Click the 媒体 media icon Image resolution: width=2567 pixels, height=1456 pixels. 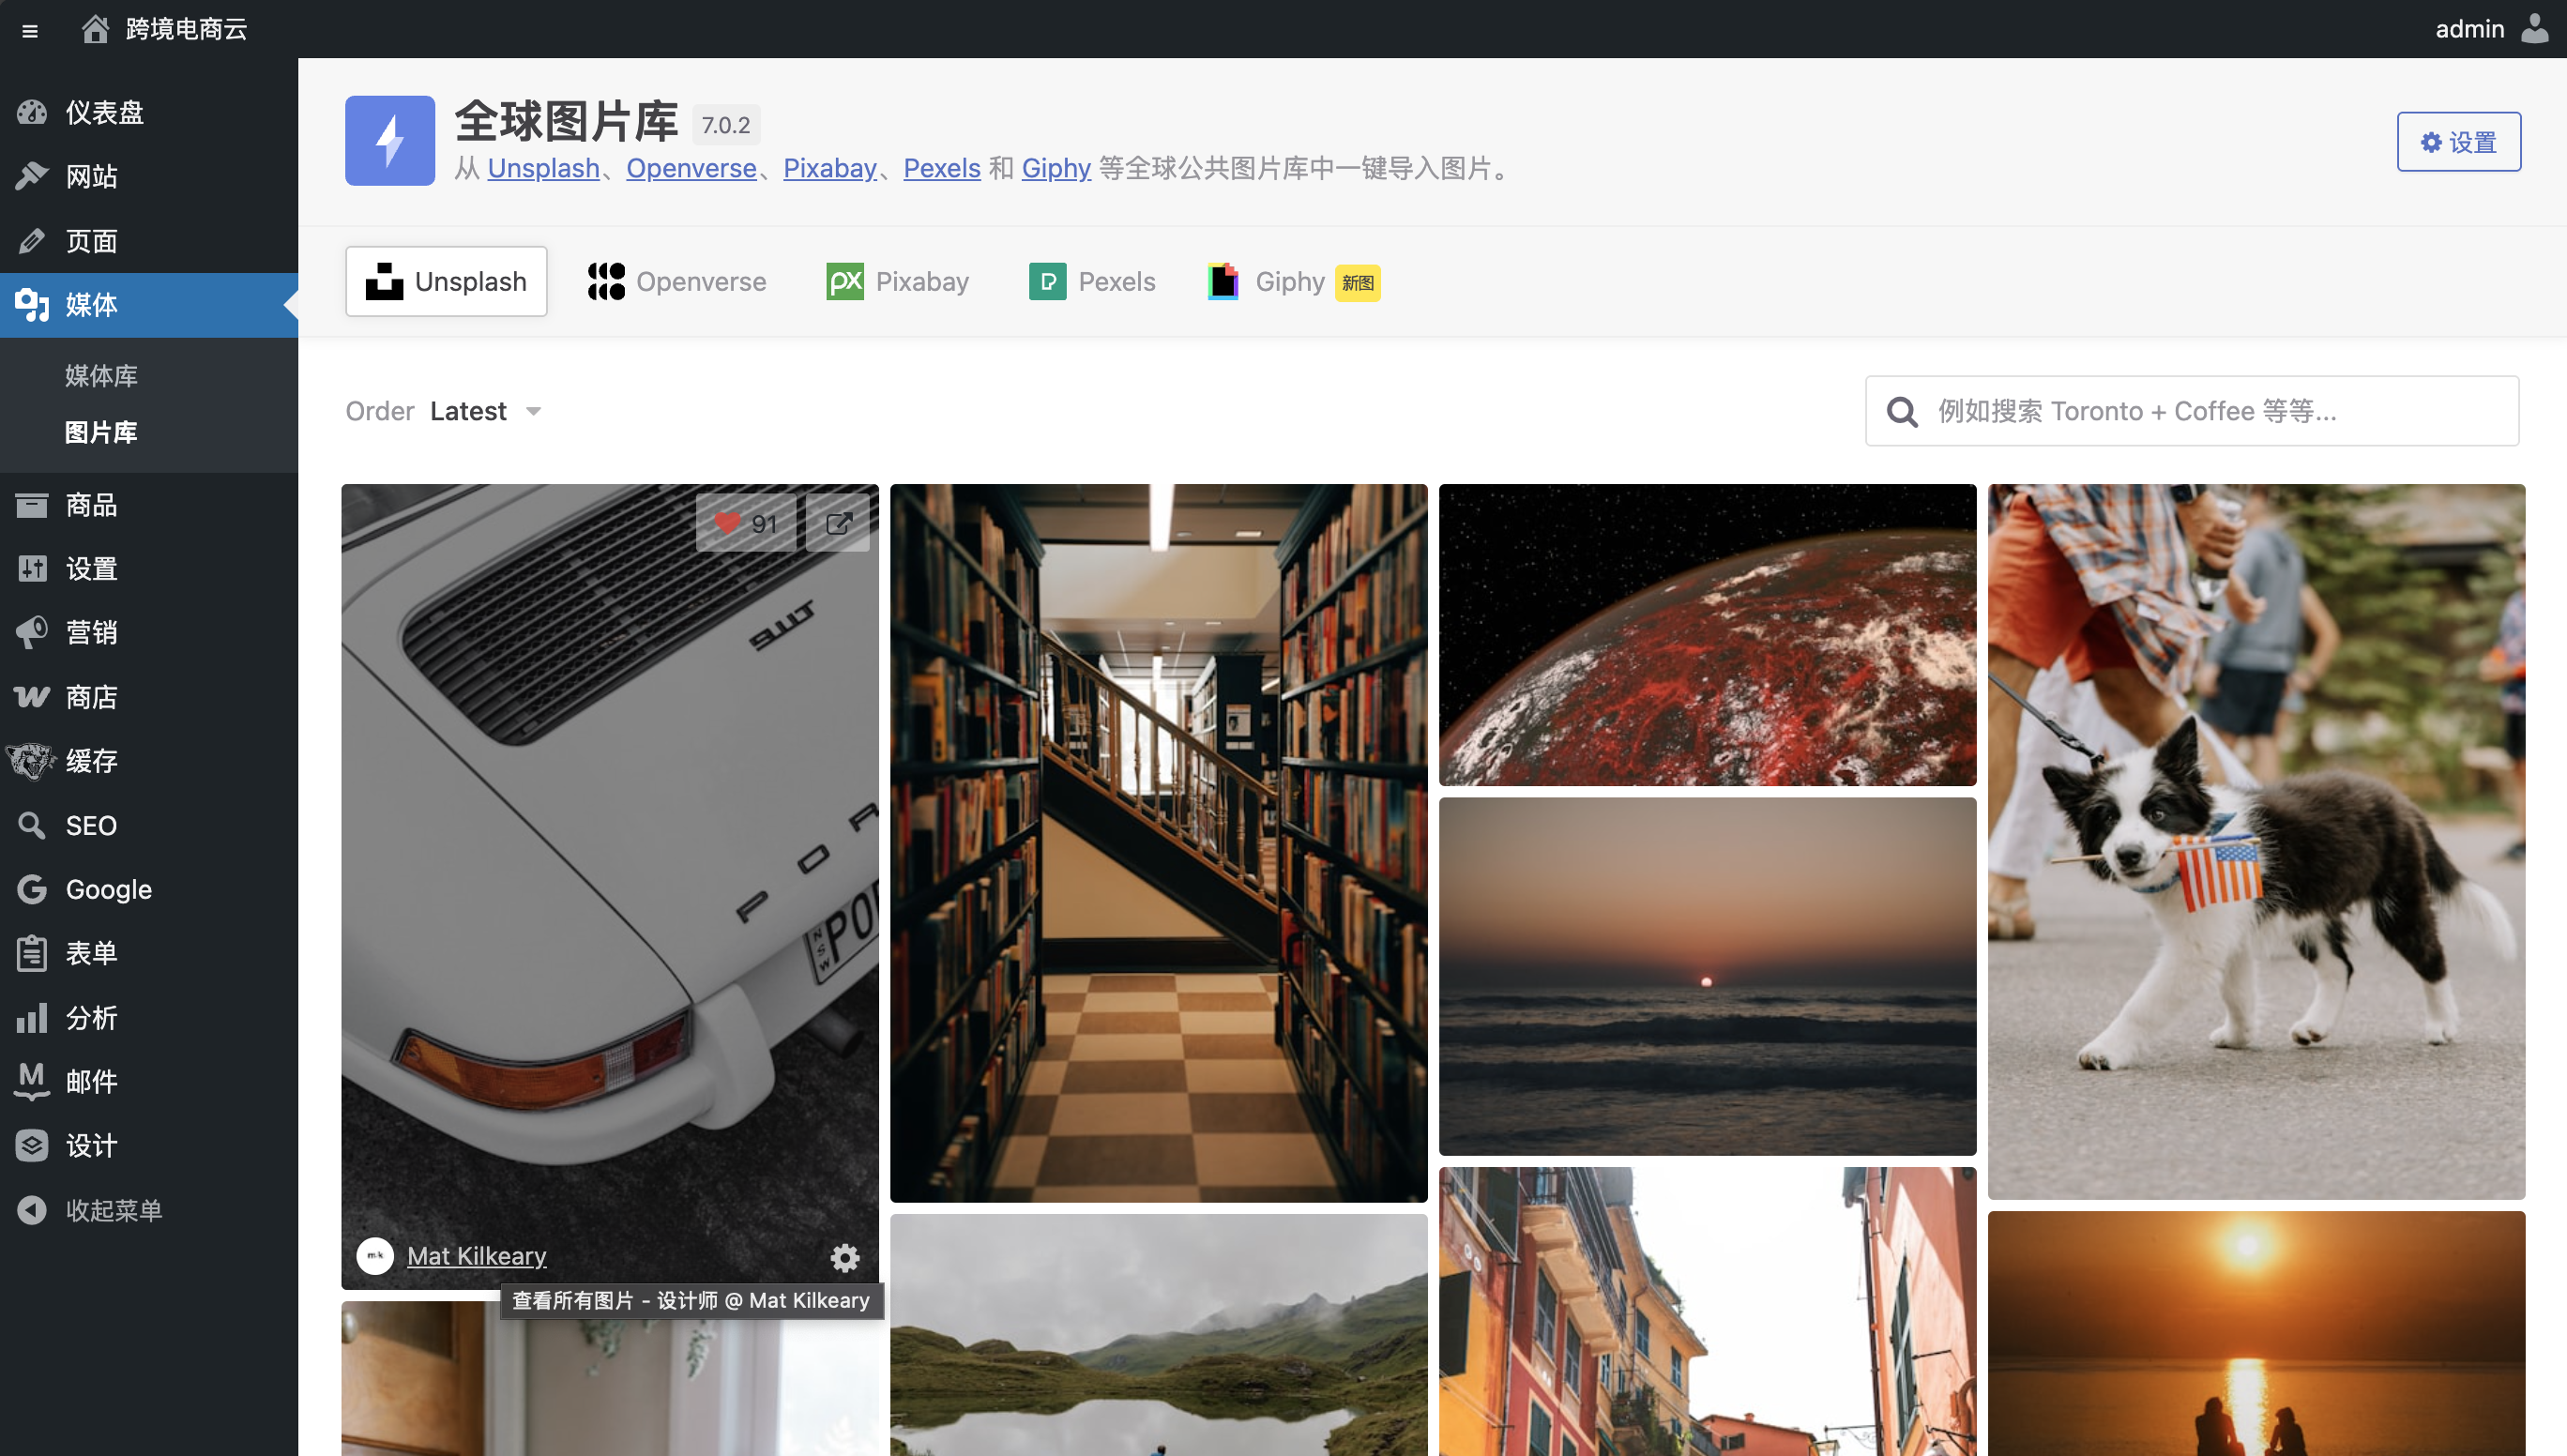pos(32,305)
